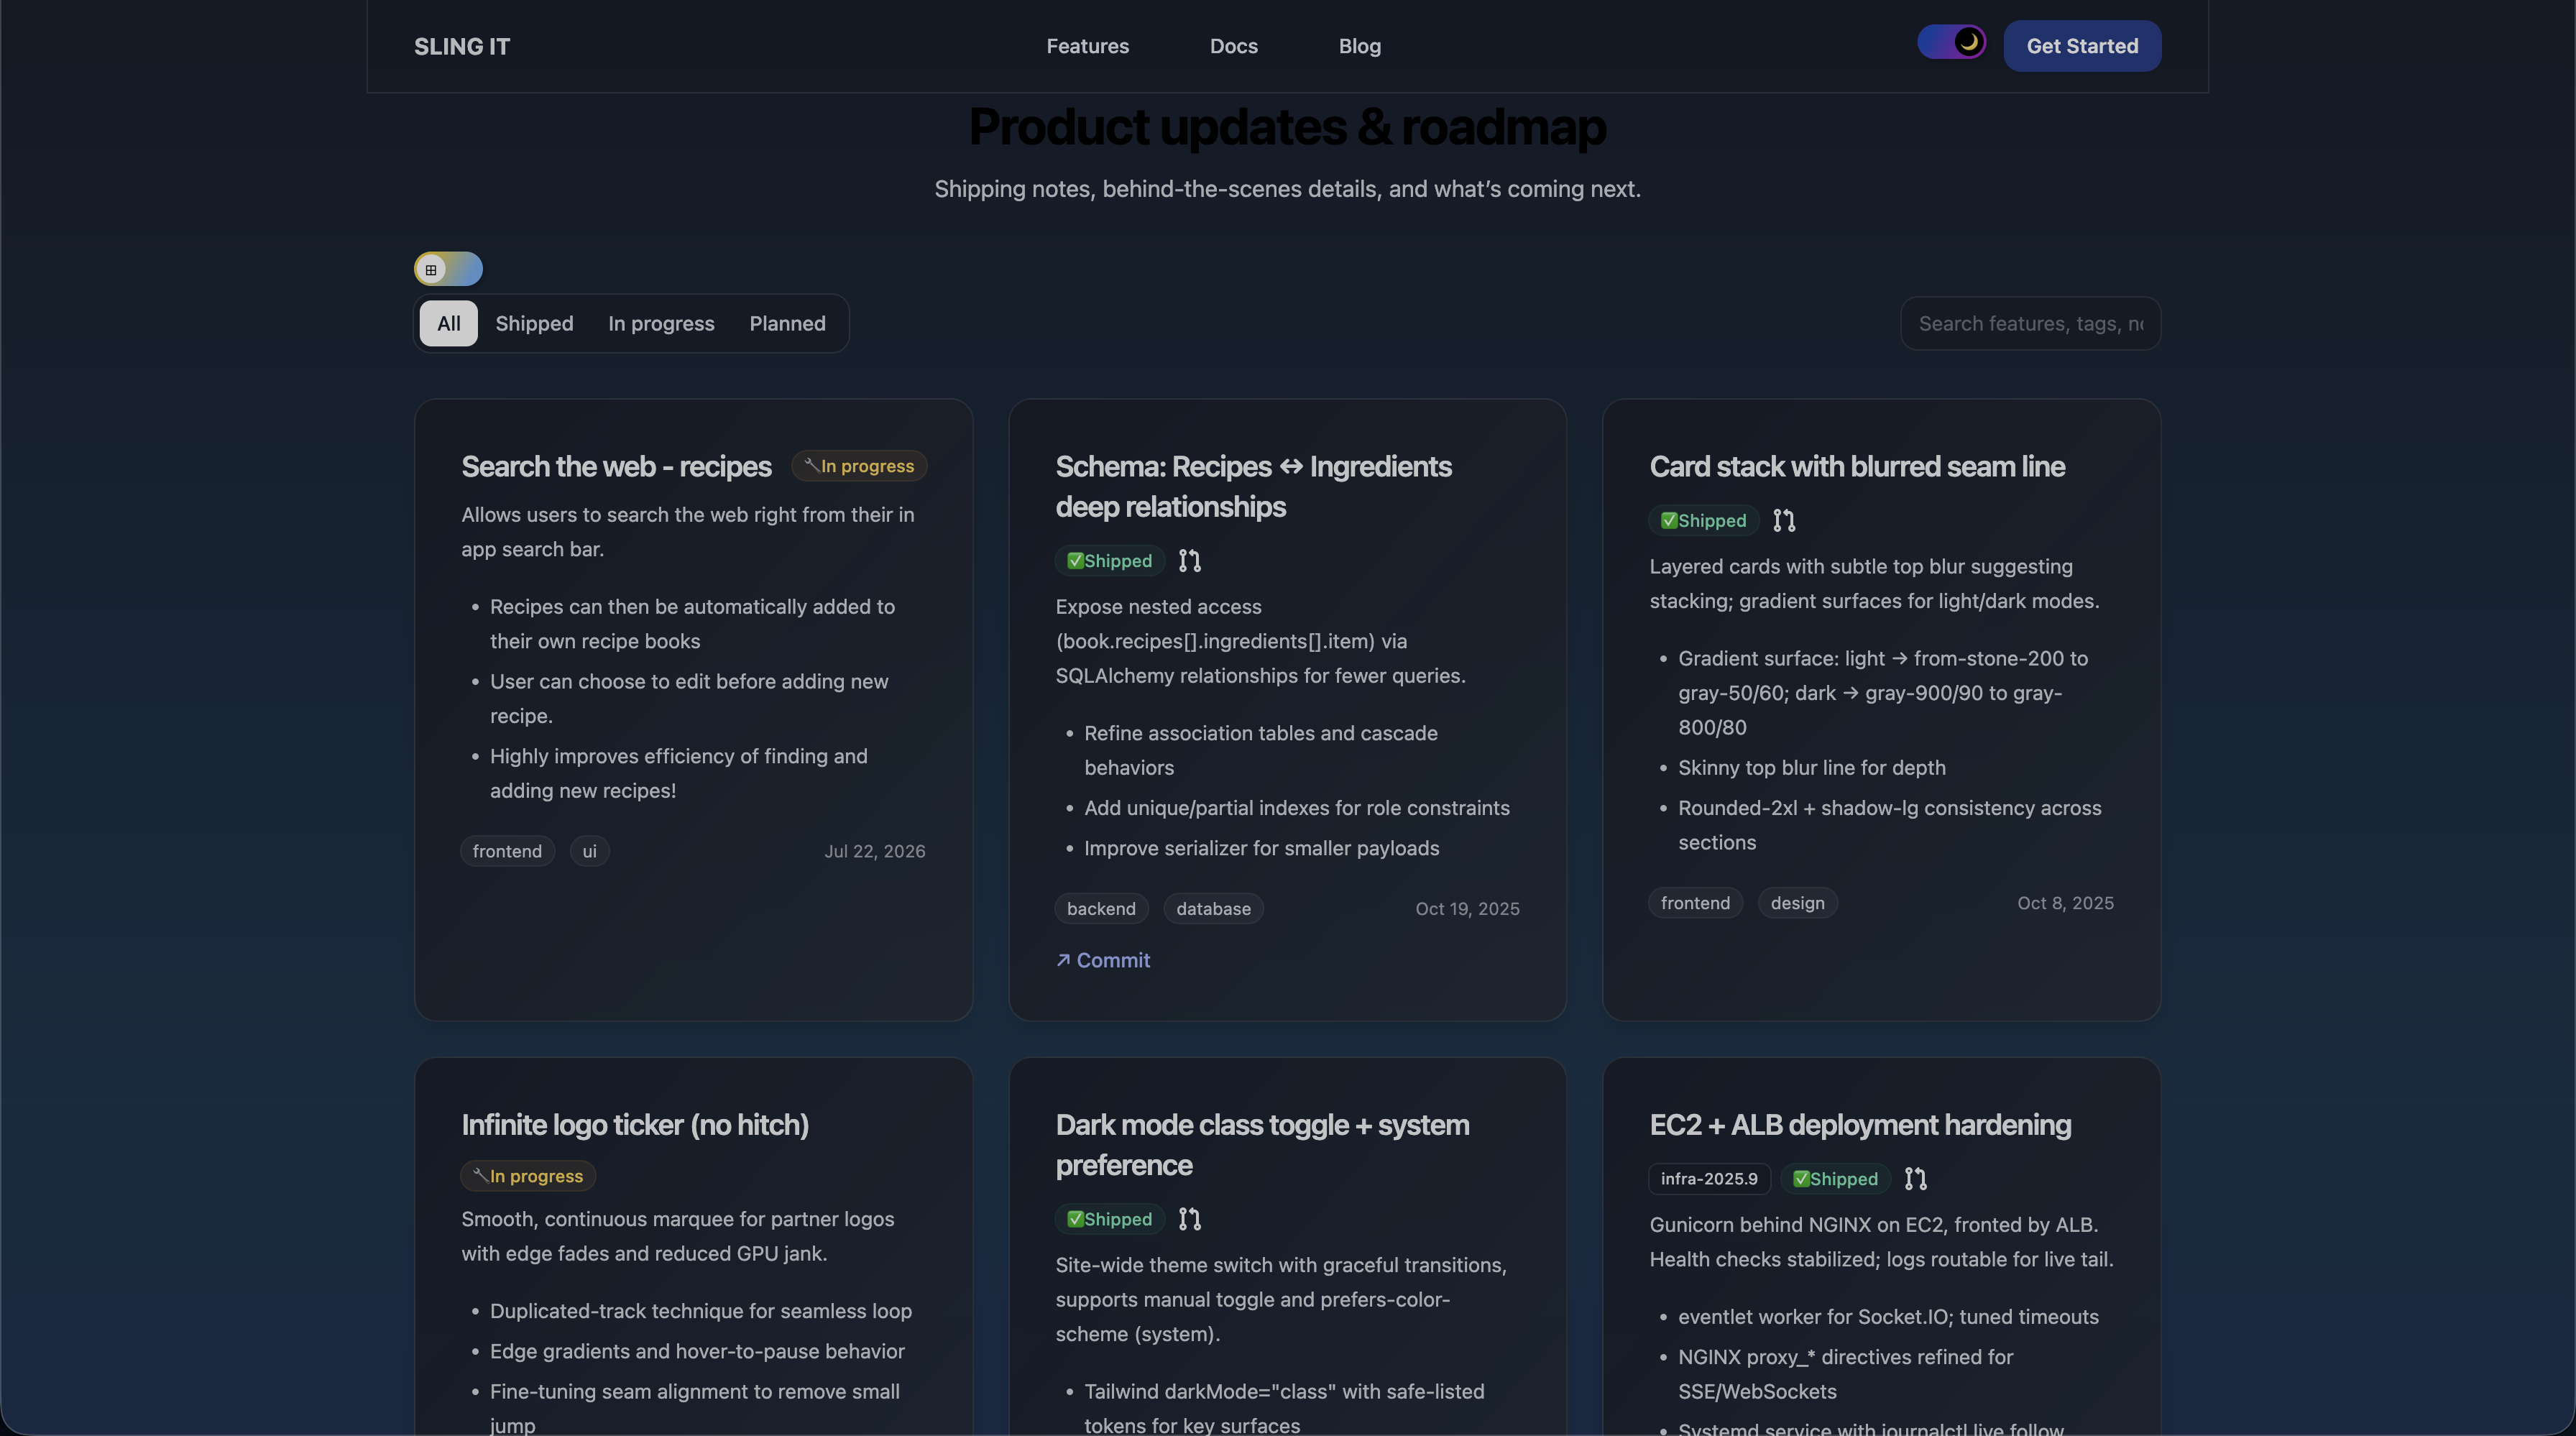The width and height of the screenshot is (2576, 1436).
Task: Open the Features nav link
Action: click(1087, 46)
